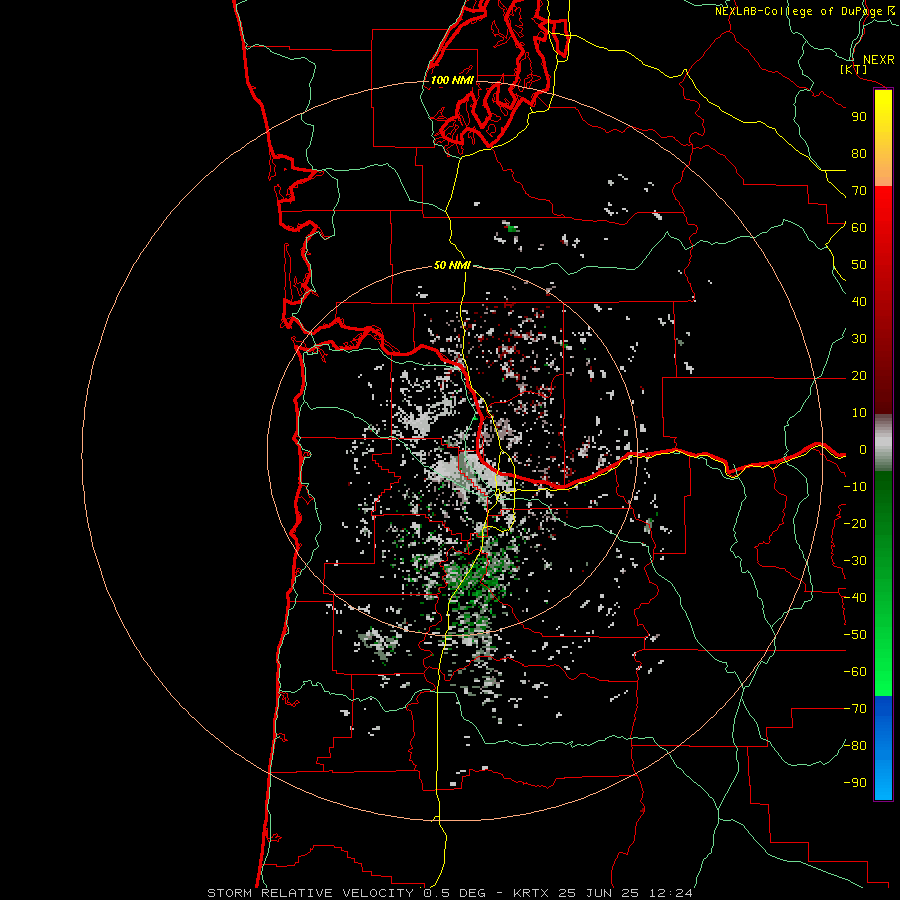900x900 pixels.
Task: Pick the bright green color bar segment
Action: [x=883, y=584]
